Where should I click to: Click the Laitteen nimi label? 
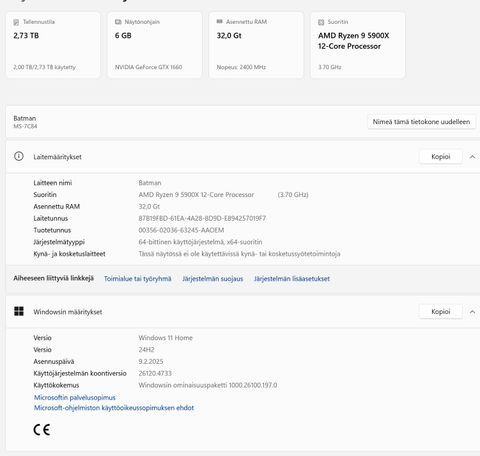pos(53,183)
